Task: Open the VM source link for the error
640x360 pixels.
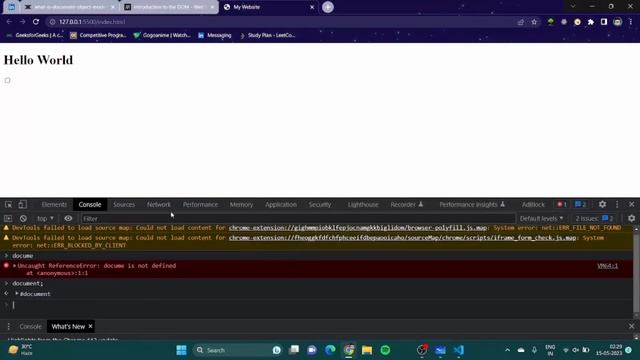Action: point(607,266)
